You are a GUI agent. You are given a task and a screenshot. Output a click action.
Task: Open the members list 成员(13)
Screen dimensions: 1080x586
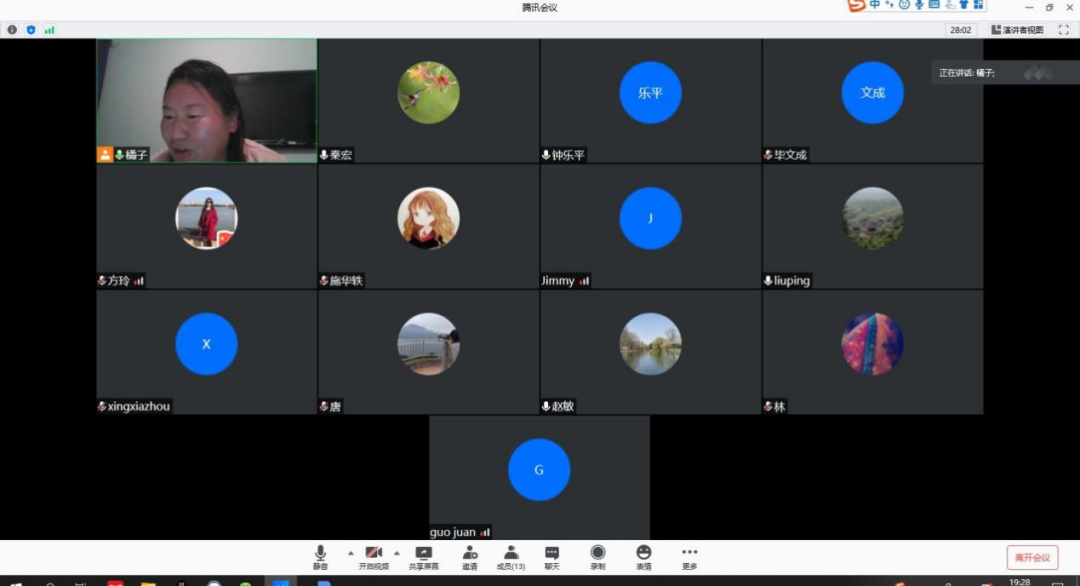tap(511, 555)
